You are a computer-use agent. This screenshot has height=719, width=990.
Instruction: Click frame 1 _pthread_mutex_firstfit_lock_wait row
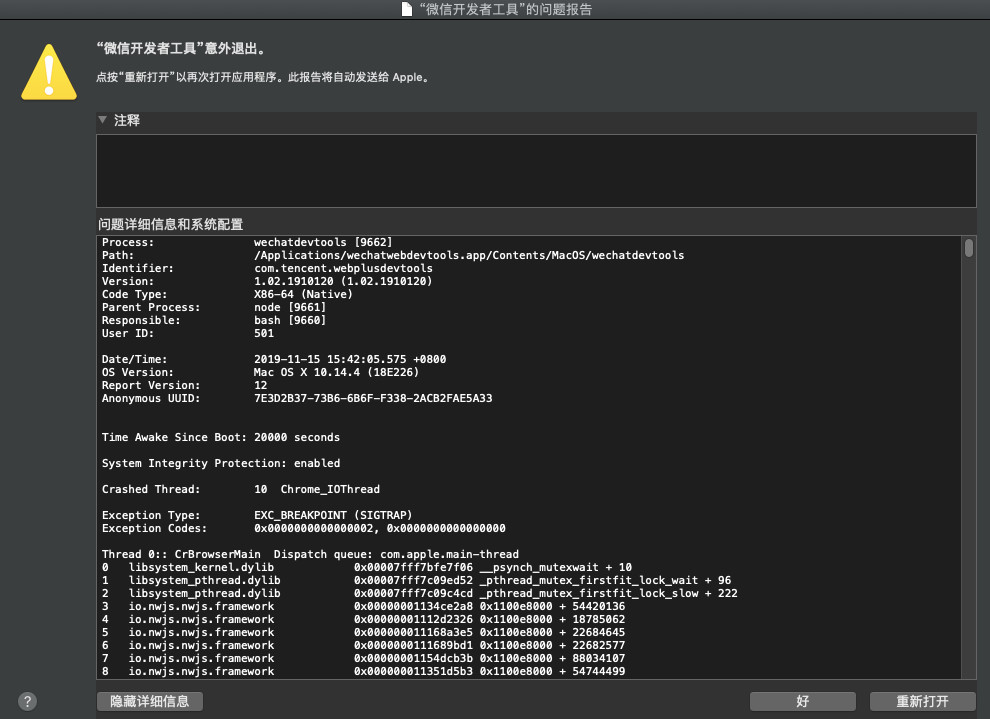pyautogui.click(x=417, y=580)
